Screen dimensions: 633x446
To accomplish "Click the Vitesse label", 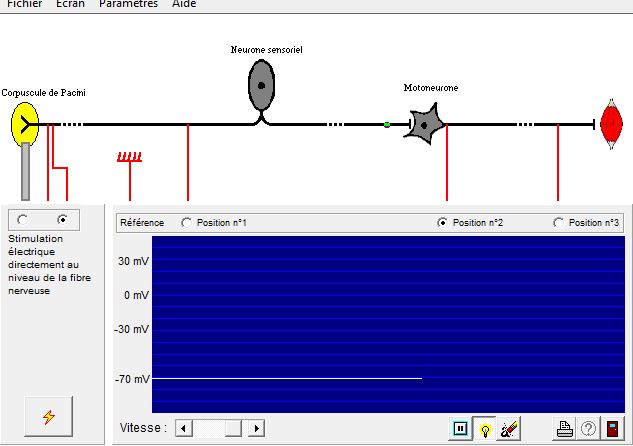I will pyautogui.click(x=143, y=428).
